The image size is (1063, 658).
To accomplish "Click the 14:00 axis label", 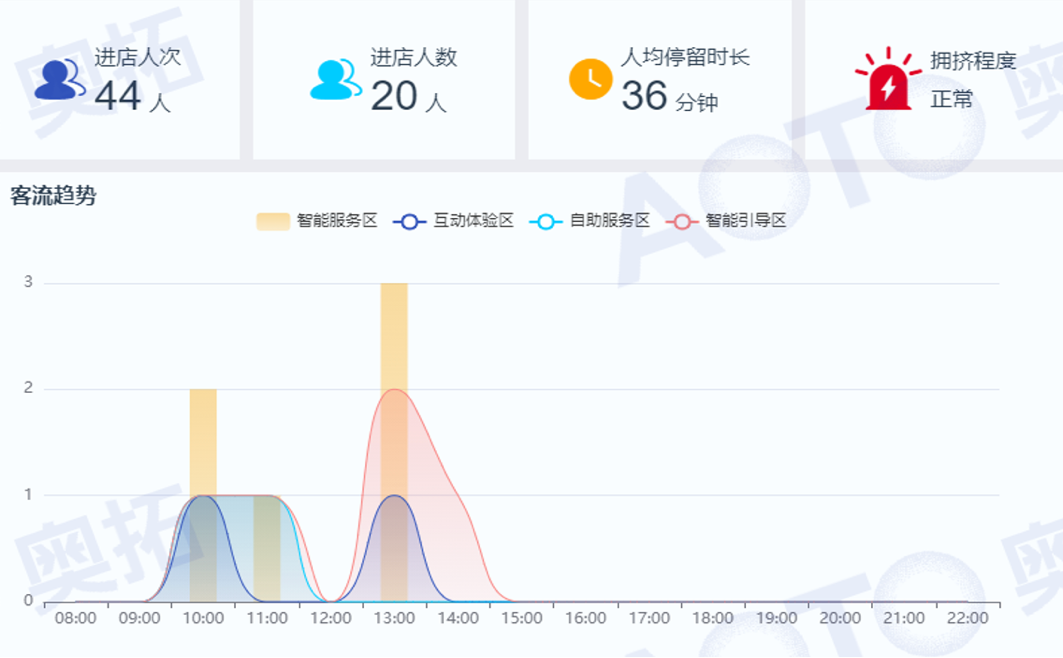I will click(458, 618).
